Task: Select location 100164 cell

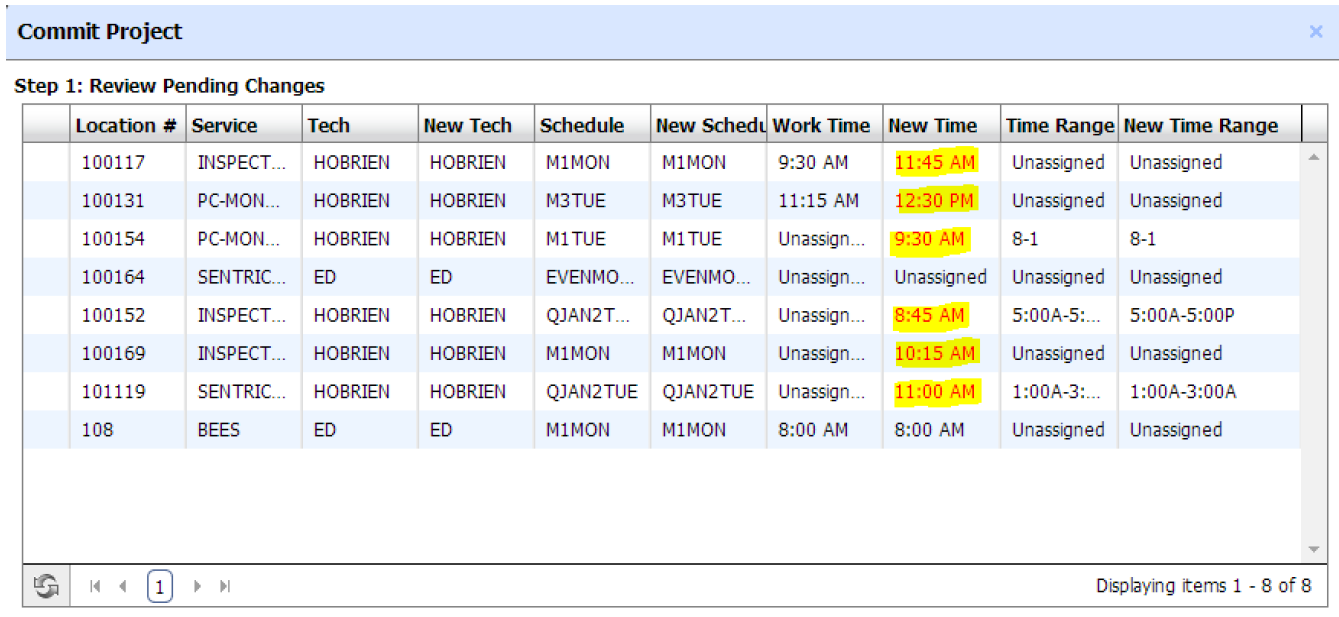Action: pos(113,278)
